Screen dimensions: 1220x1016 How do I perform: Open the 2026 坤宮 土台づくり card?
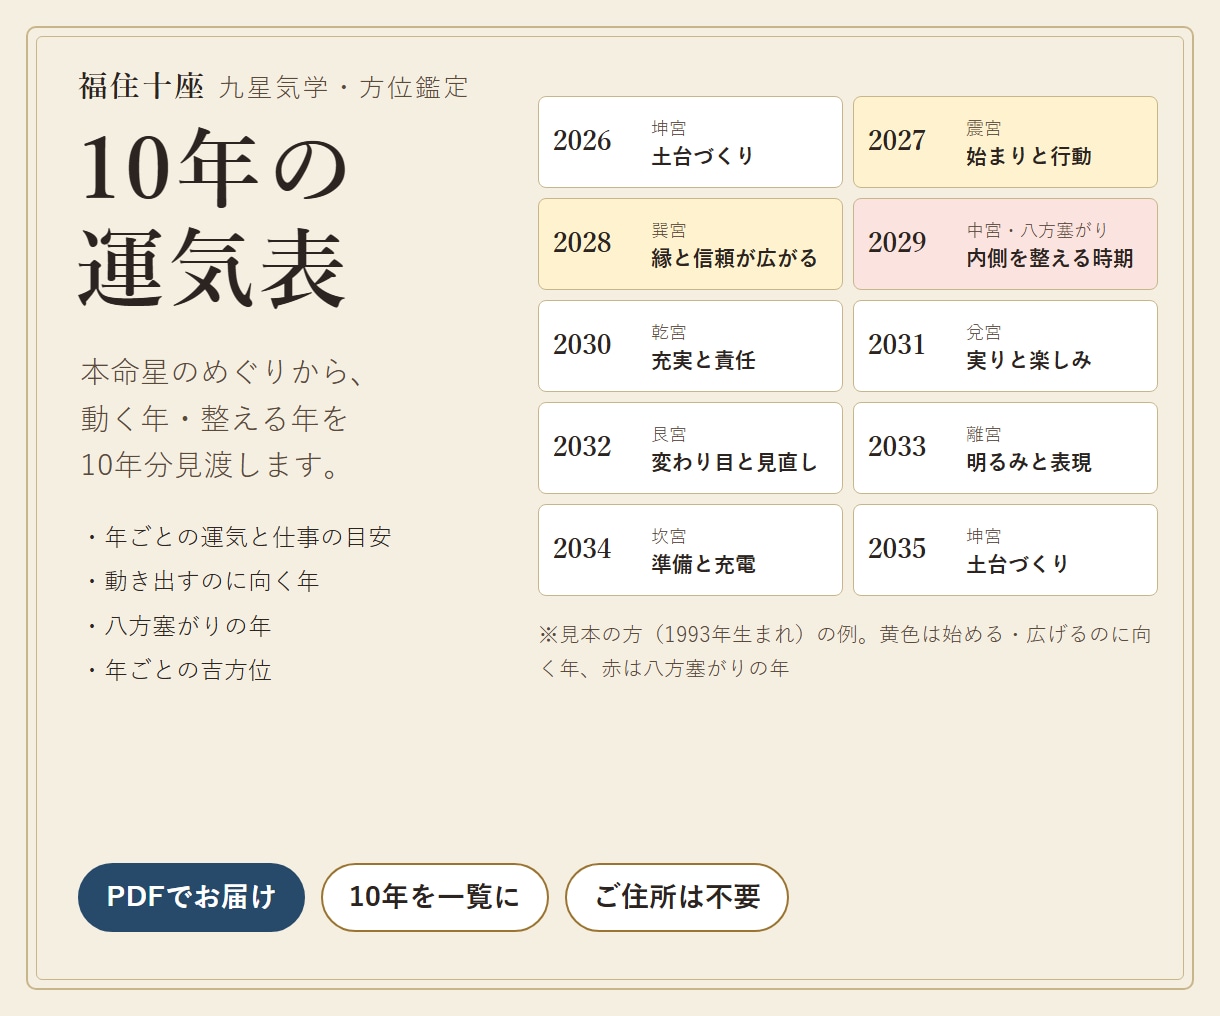point(690,142)
